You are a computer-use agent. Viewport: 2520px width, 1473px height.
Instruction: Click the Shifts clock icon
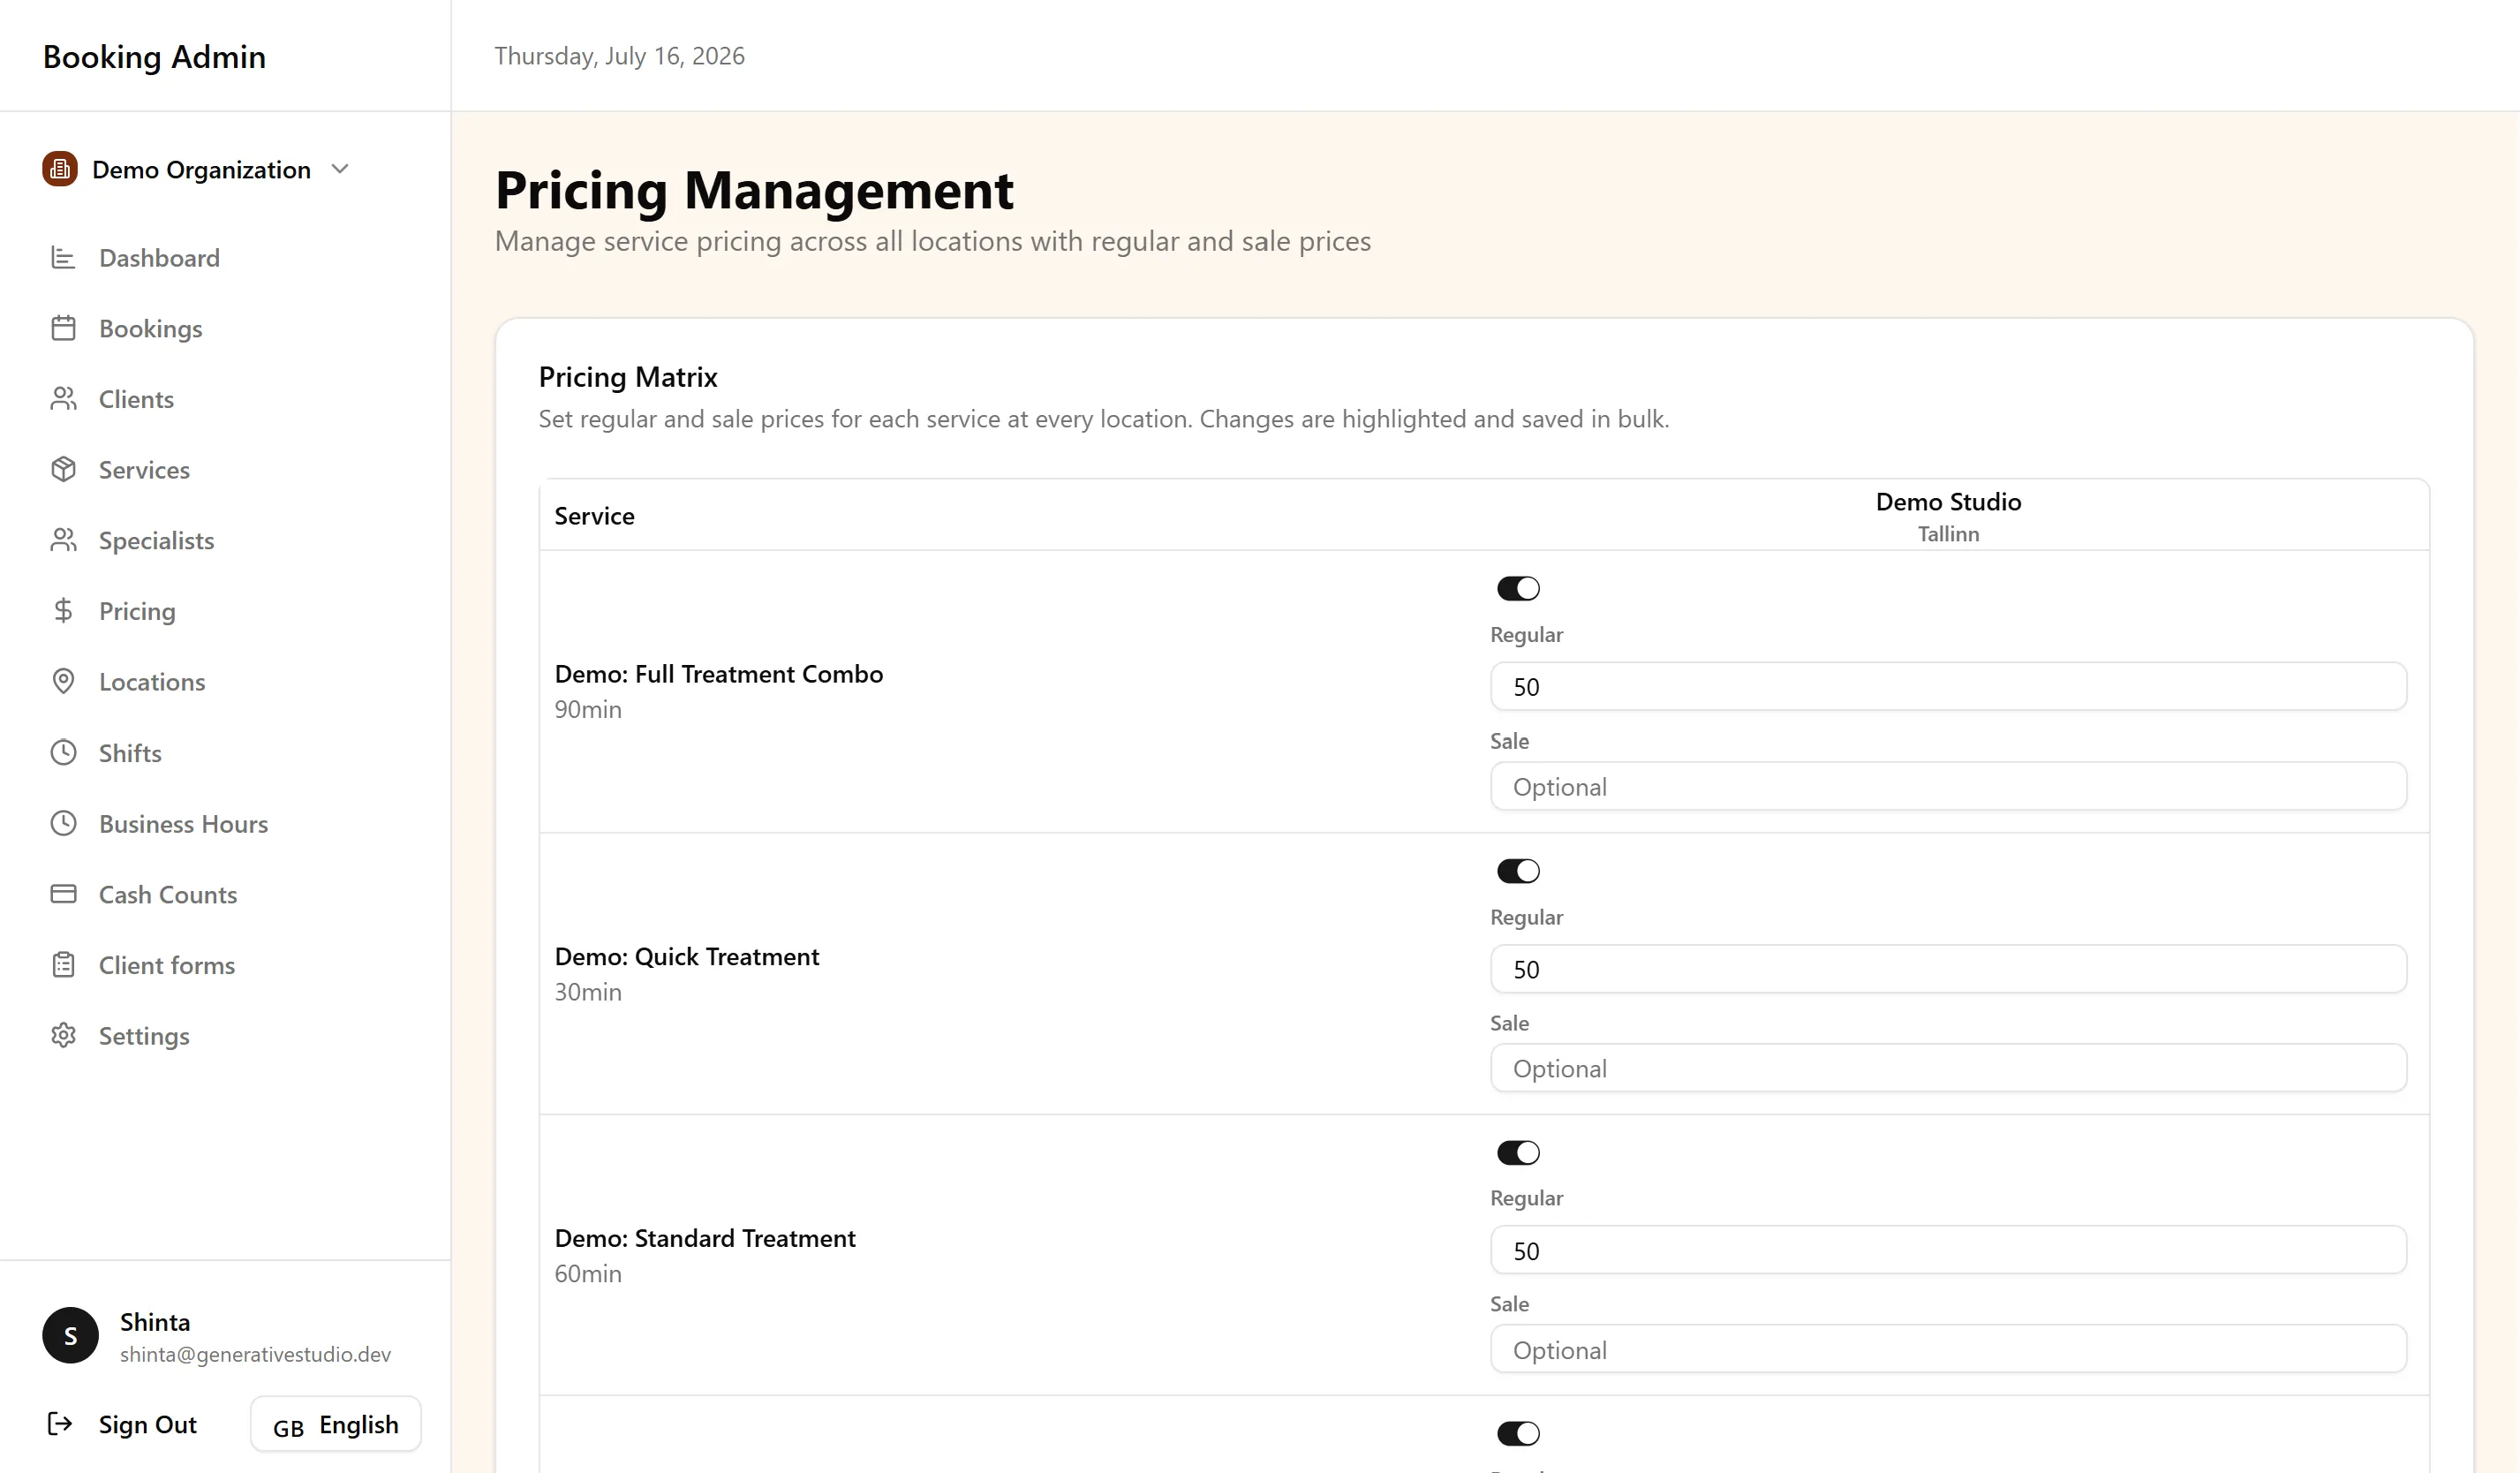point(63,752)
